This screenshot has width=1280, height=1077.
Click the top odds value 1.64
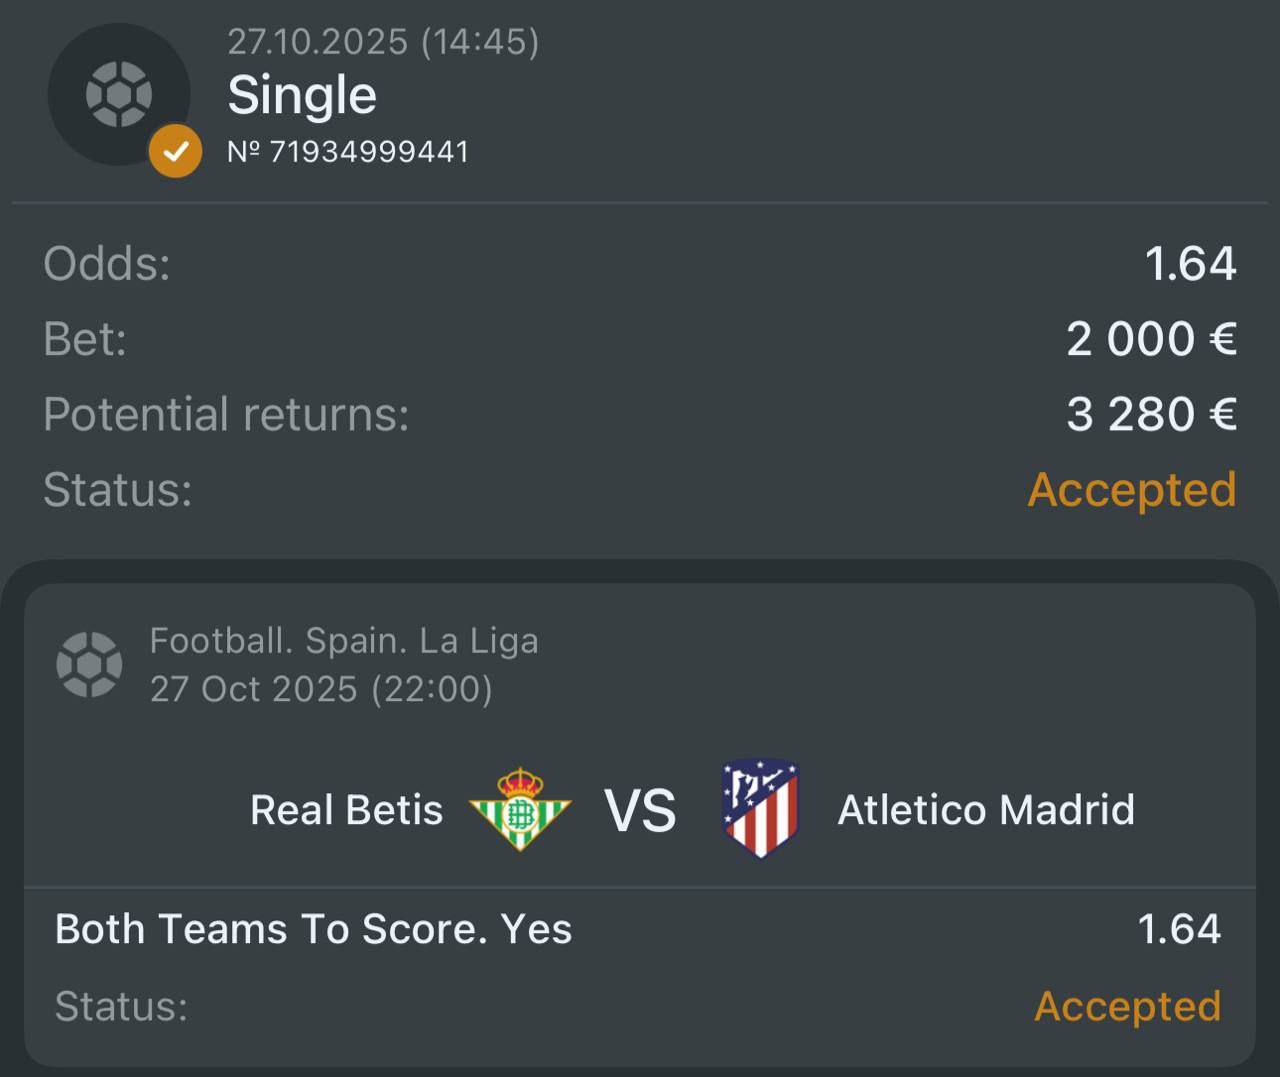point(1190,264)
